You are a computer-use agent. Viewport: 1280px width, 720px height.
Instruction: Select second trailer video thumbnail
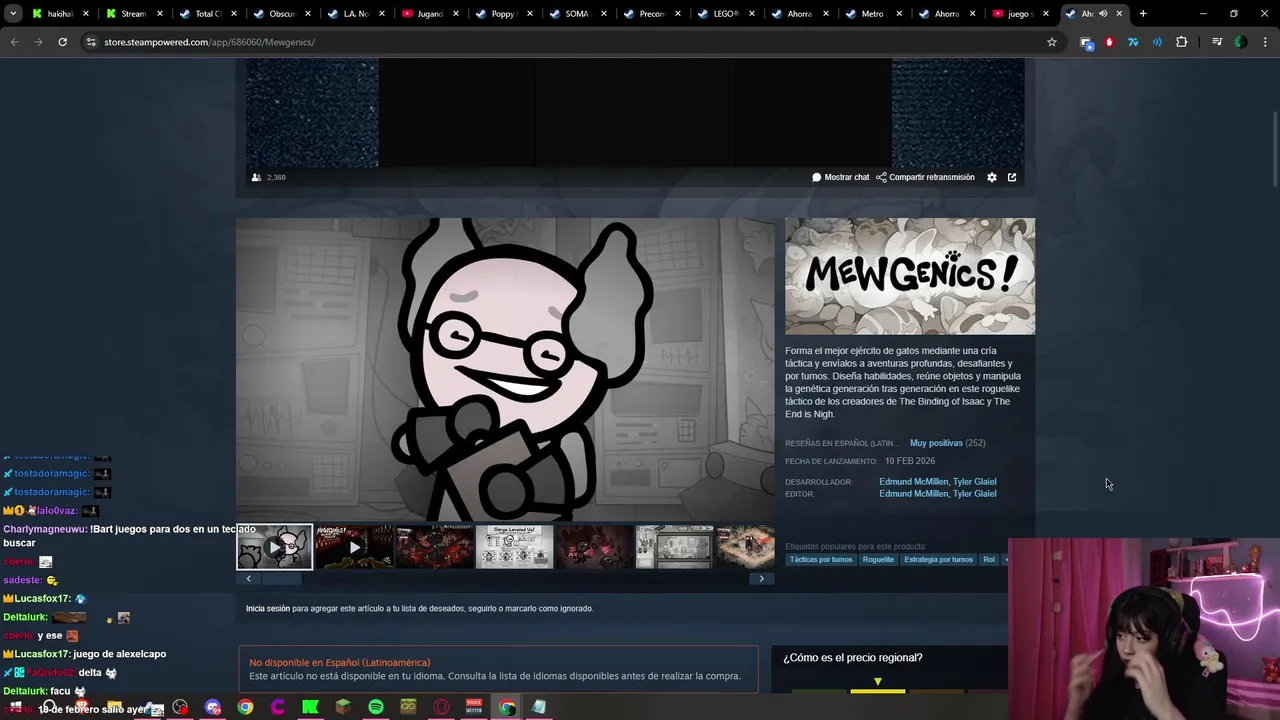tap(354, 547)
